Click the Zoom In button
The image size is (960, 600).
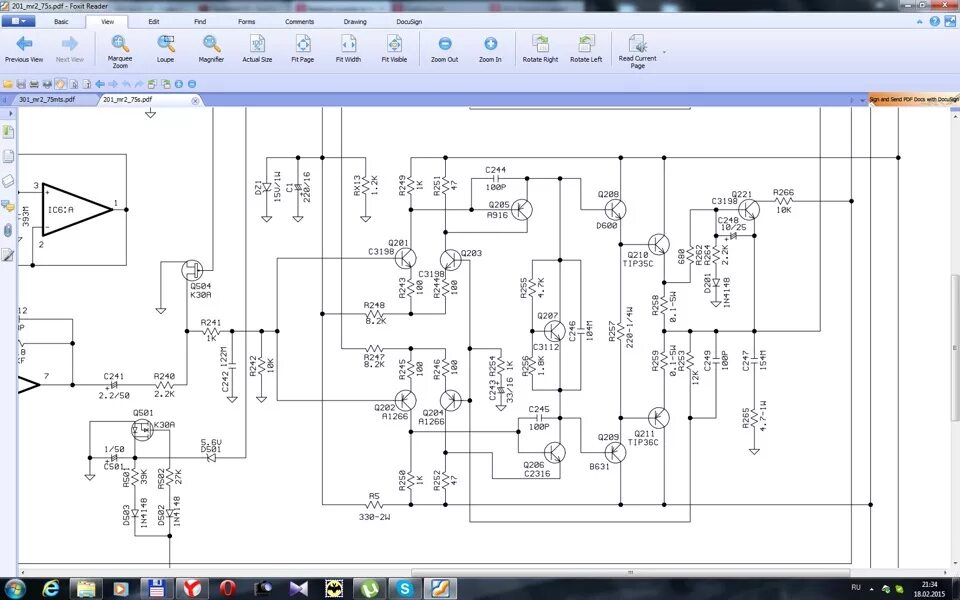490,49
